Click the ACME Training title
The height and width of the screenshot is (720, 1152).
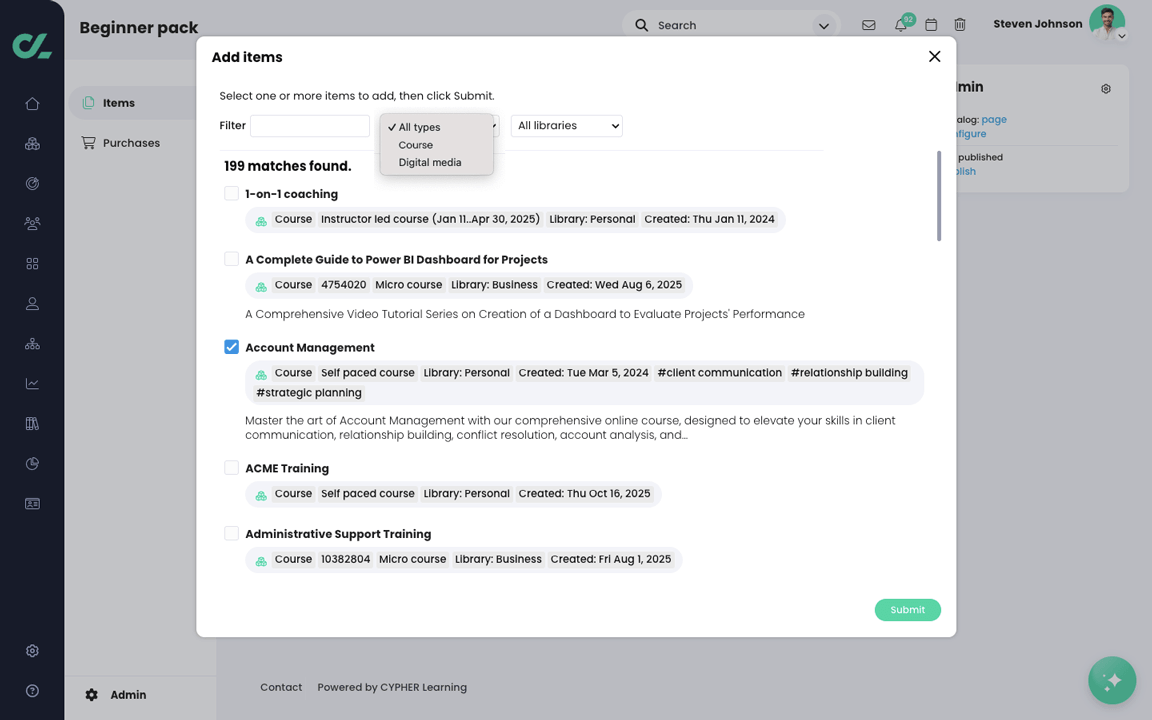point(287,469)
